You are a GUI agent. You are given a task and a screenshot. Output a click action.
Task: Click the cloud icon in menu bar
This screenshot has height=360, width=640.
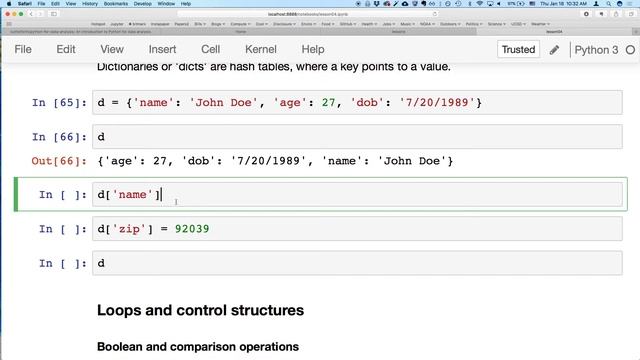(x=405, y=4)
